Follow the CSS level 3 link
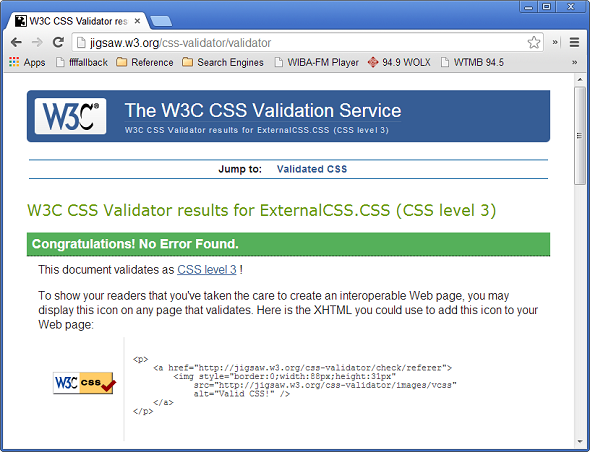The height and width of the screenshot is (452, 590). pyautogui.click(x=207, y=269)
